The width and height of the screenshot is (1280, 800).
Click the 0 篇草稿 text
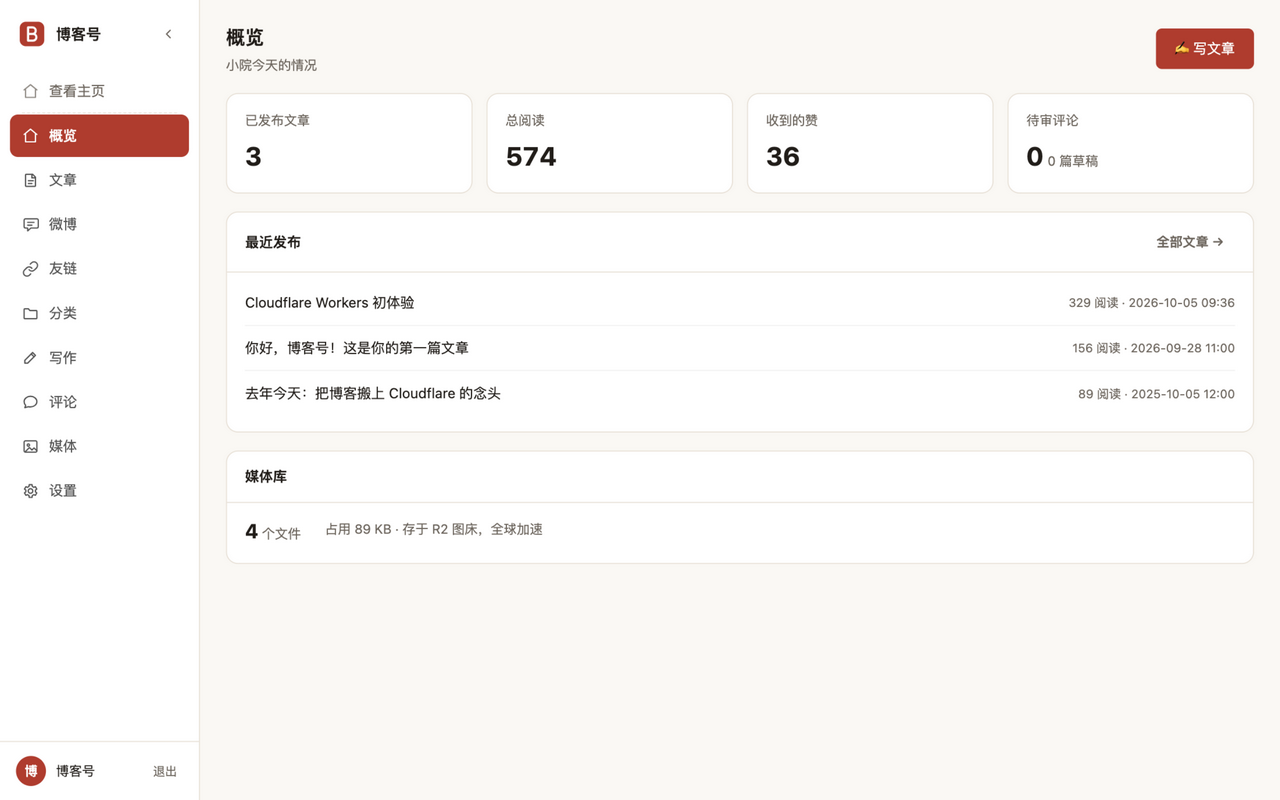tap(1073, 161)
